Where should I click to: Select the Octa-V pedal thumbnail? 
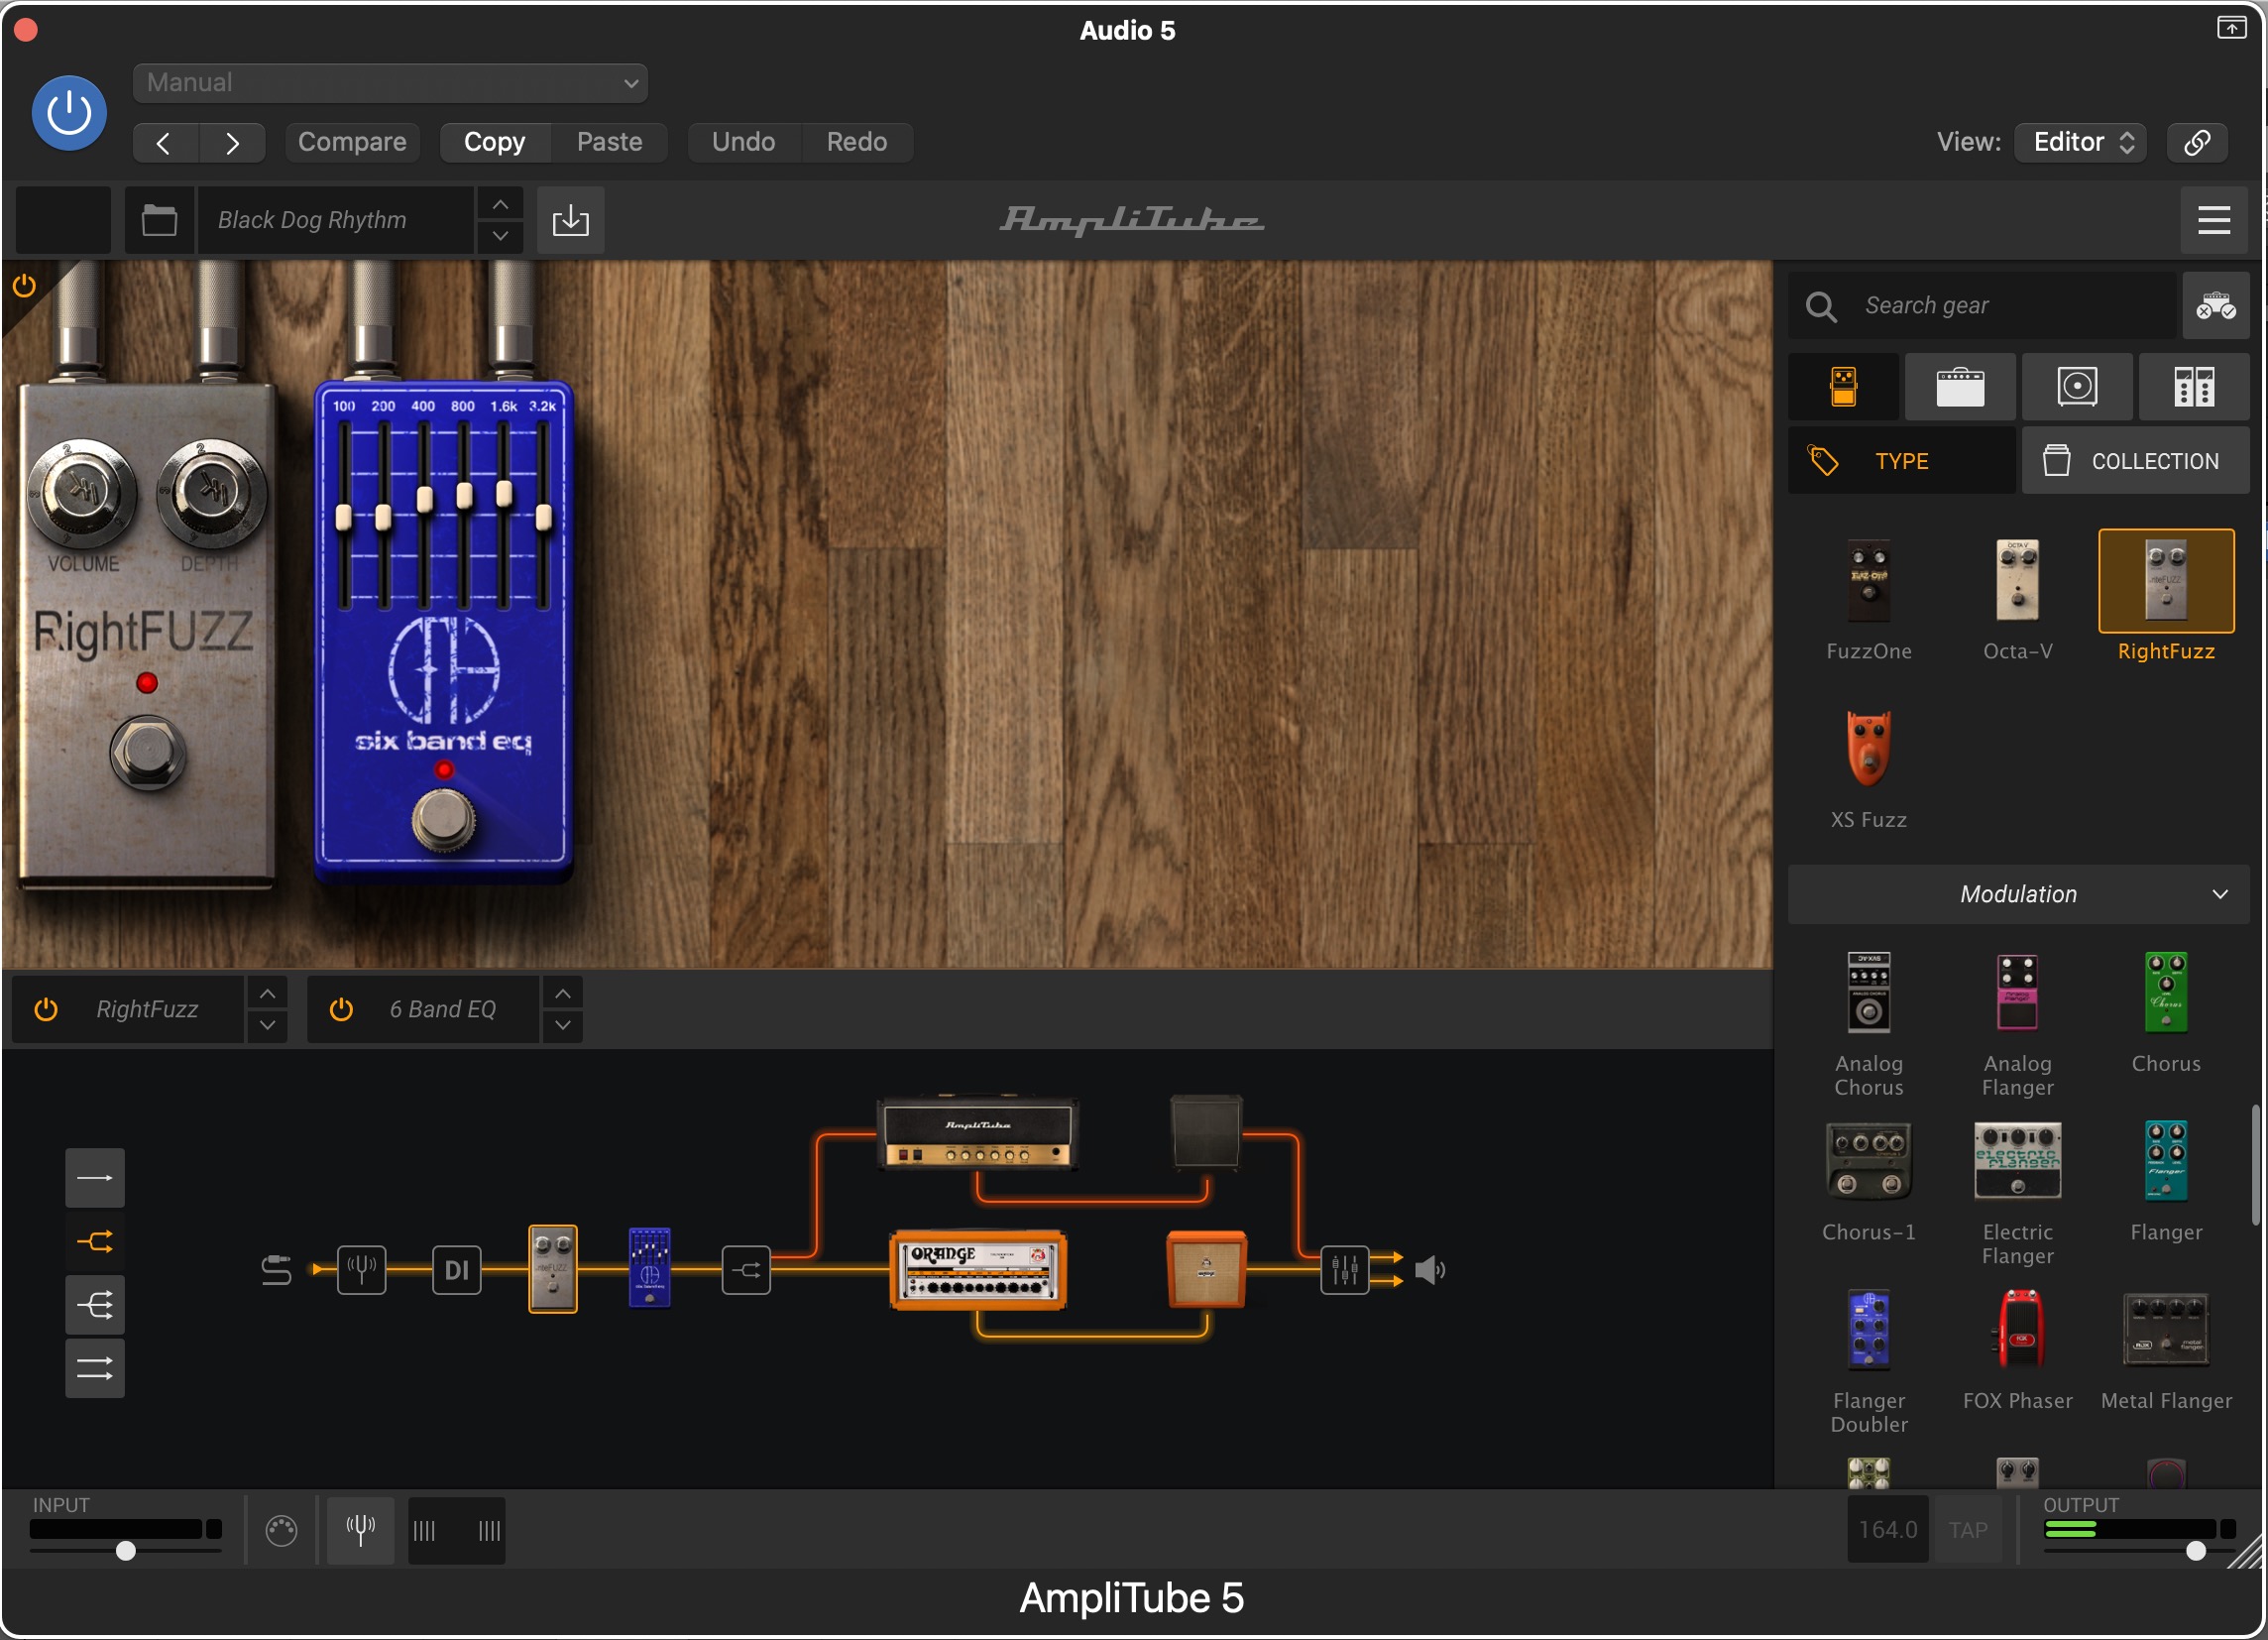point(2017,581)
